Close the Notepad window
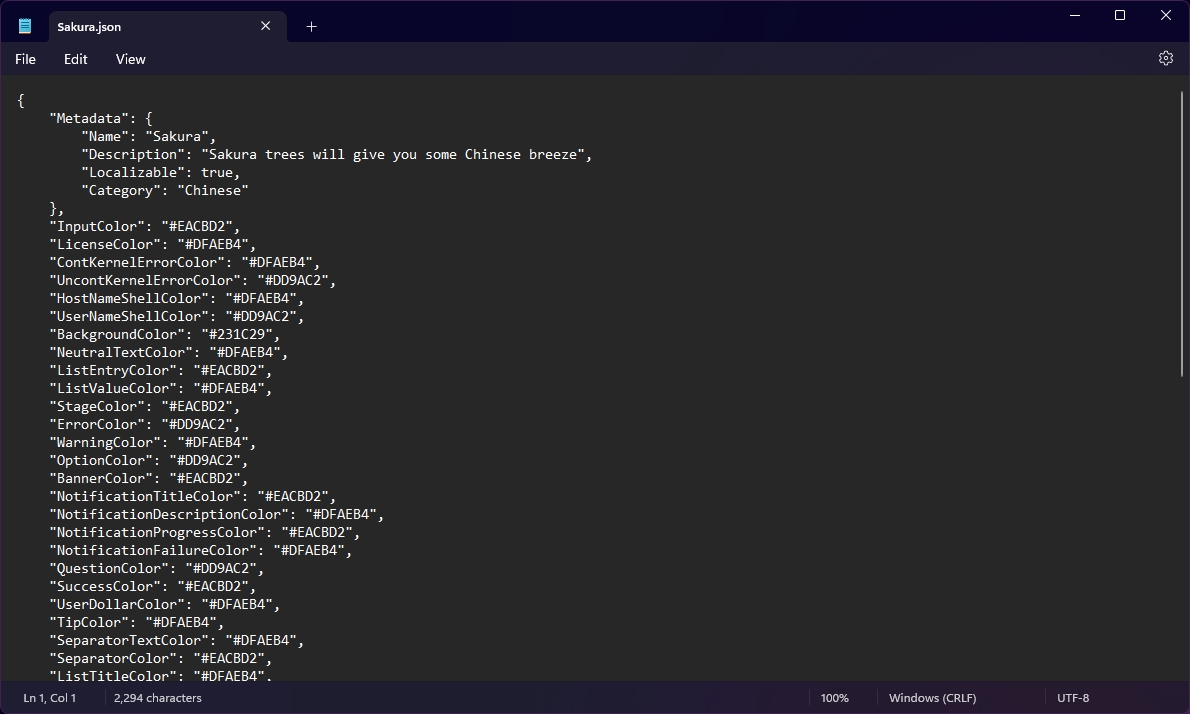The image size is (1190, 714). (x=1166, y=15)
